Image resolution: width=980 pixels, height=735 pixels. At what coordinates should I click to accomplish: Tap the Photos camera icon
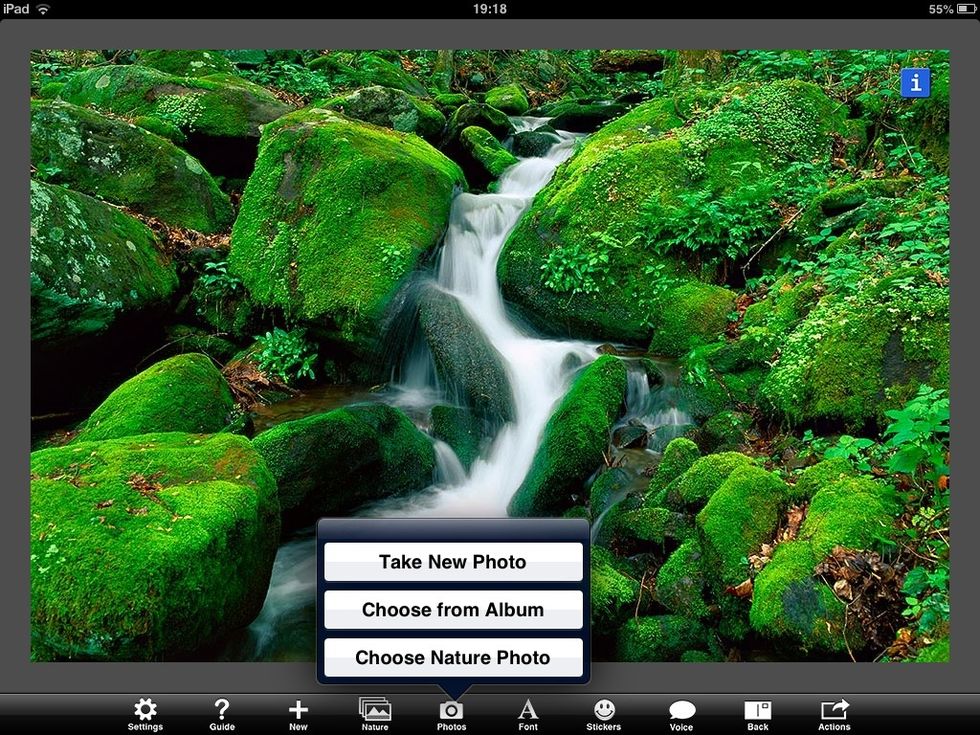pyautogui.click(x=451, y=712)
